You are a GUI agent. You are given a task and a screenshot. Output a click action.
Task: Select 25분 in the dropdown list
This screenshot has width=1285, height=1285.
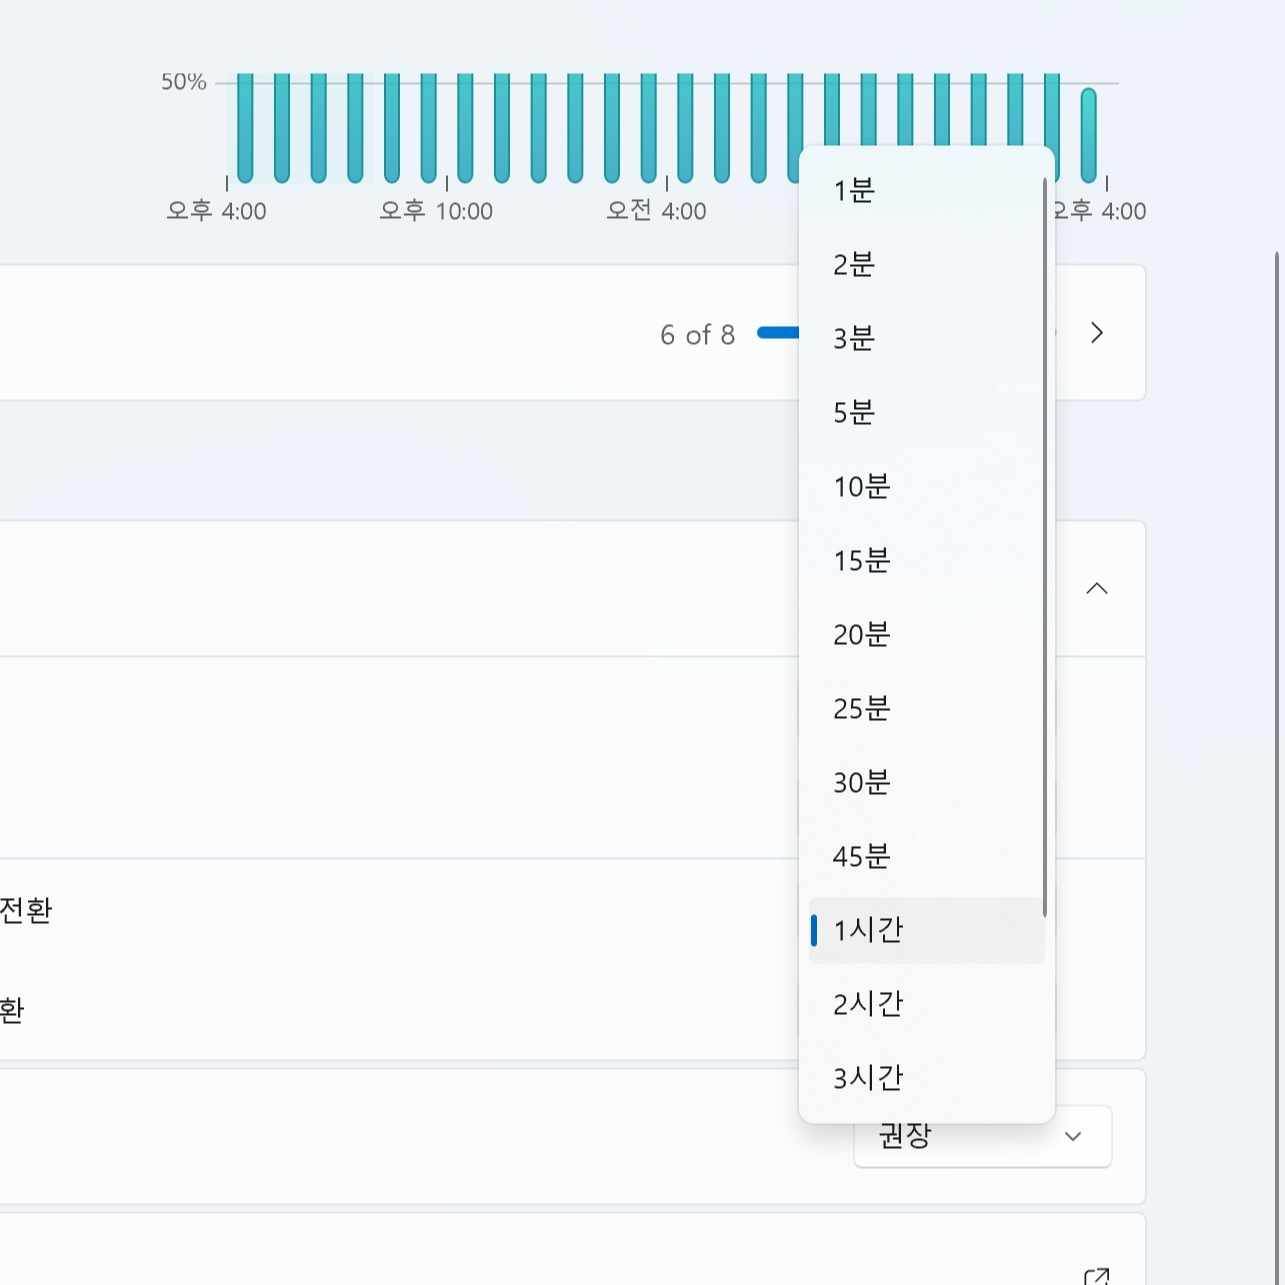tap(927, 709)
